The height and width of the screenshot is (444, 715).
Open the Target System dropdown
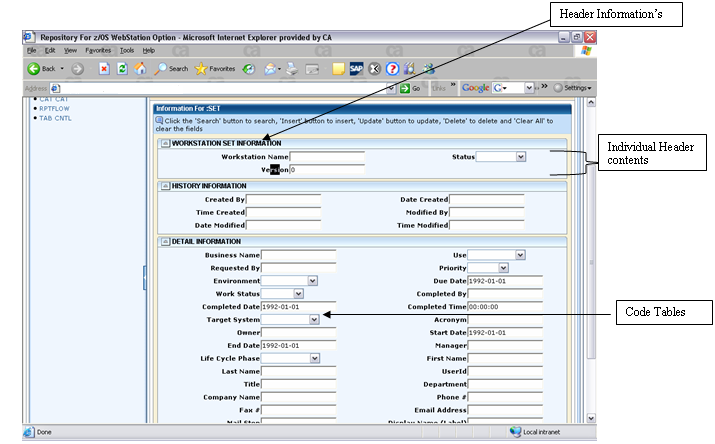click(314, 320)
